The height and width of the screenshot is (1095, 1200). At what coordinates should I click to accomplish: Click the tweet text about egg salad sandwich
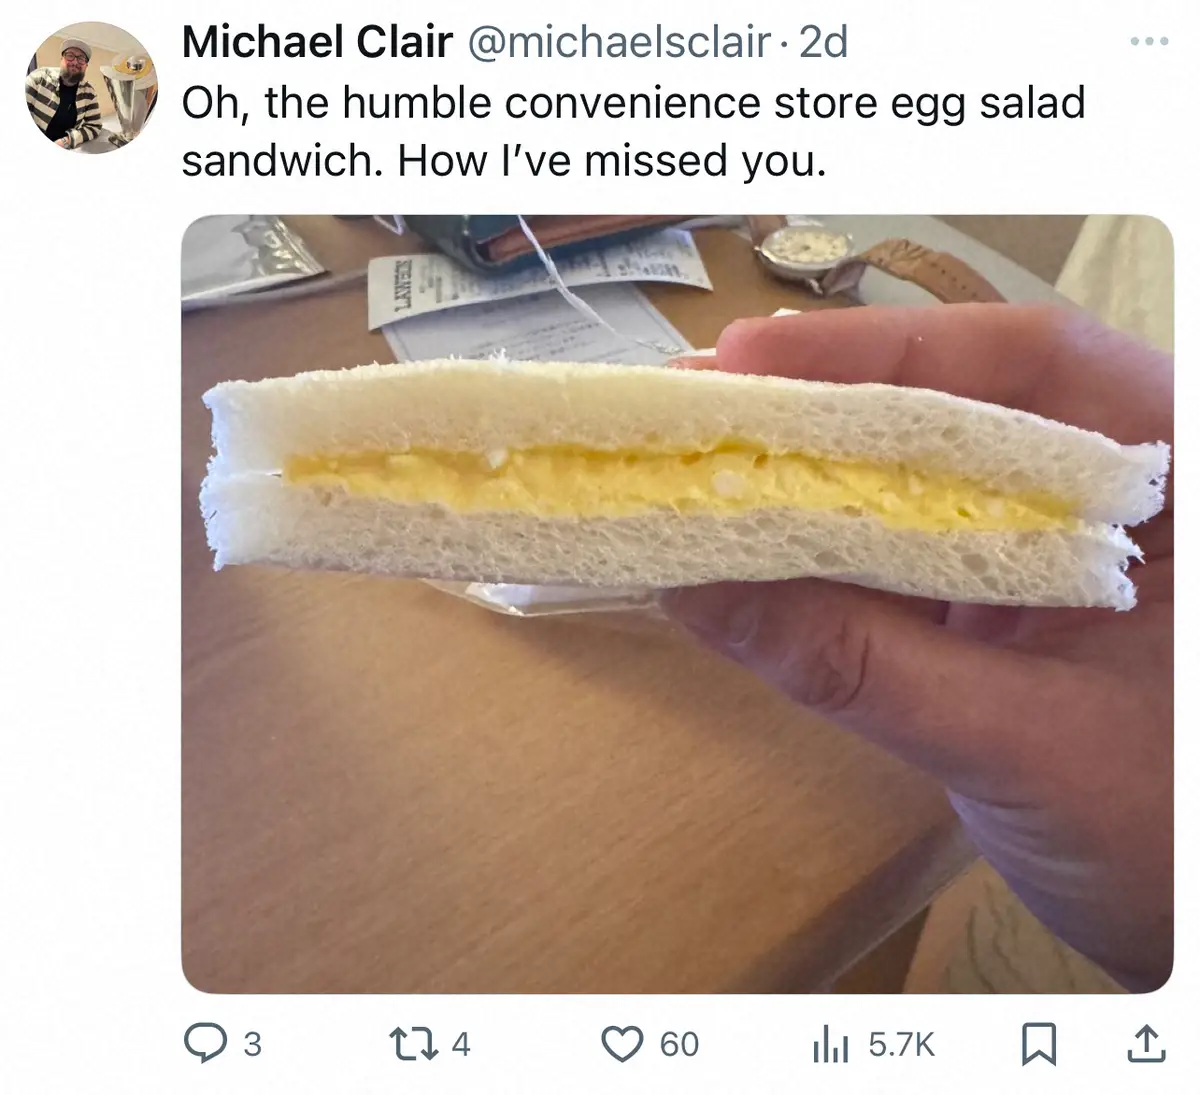click(x=632, y=131)
